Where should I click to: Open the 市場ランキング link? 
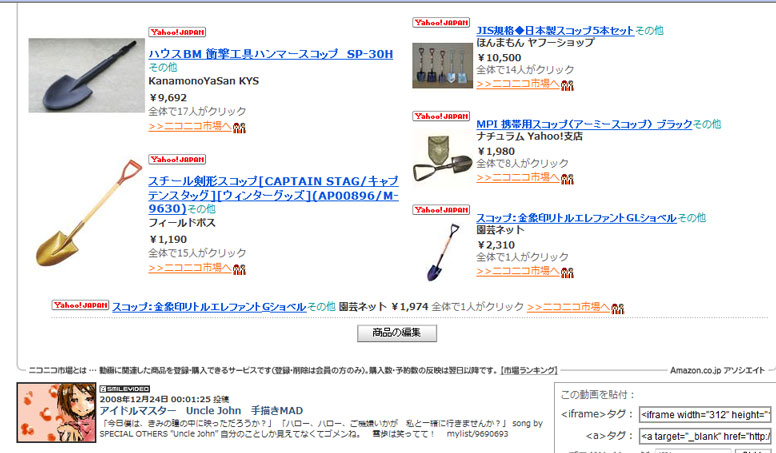click(x=529, y=370)
